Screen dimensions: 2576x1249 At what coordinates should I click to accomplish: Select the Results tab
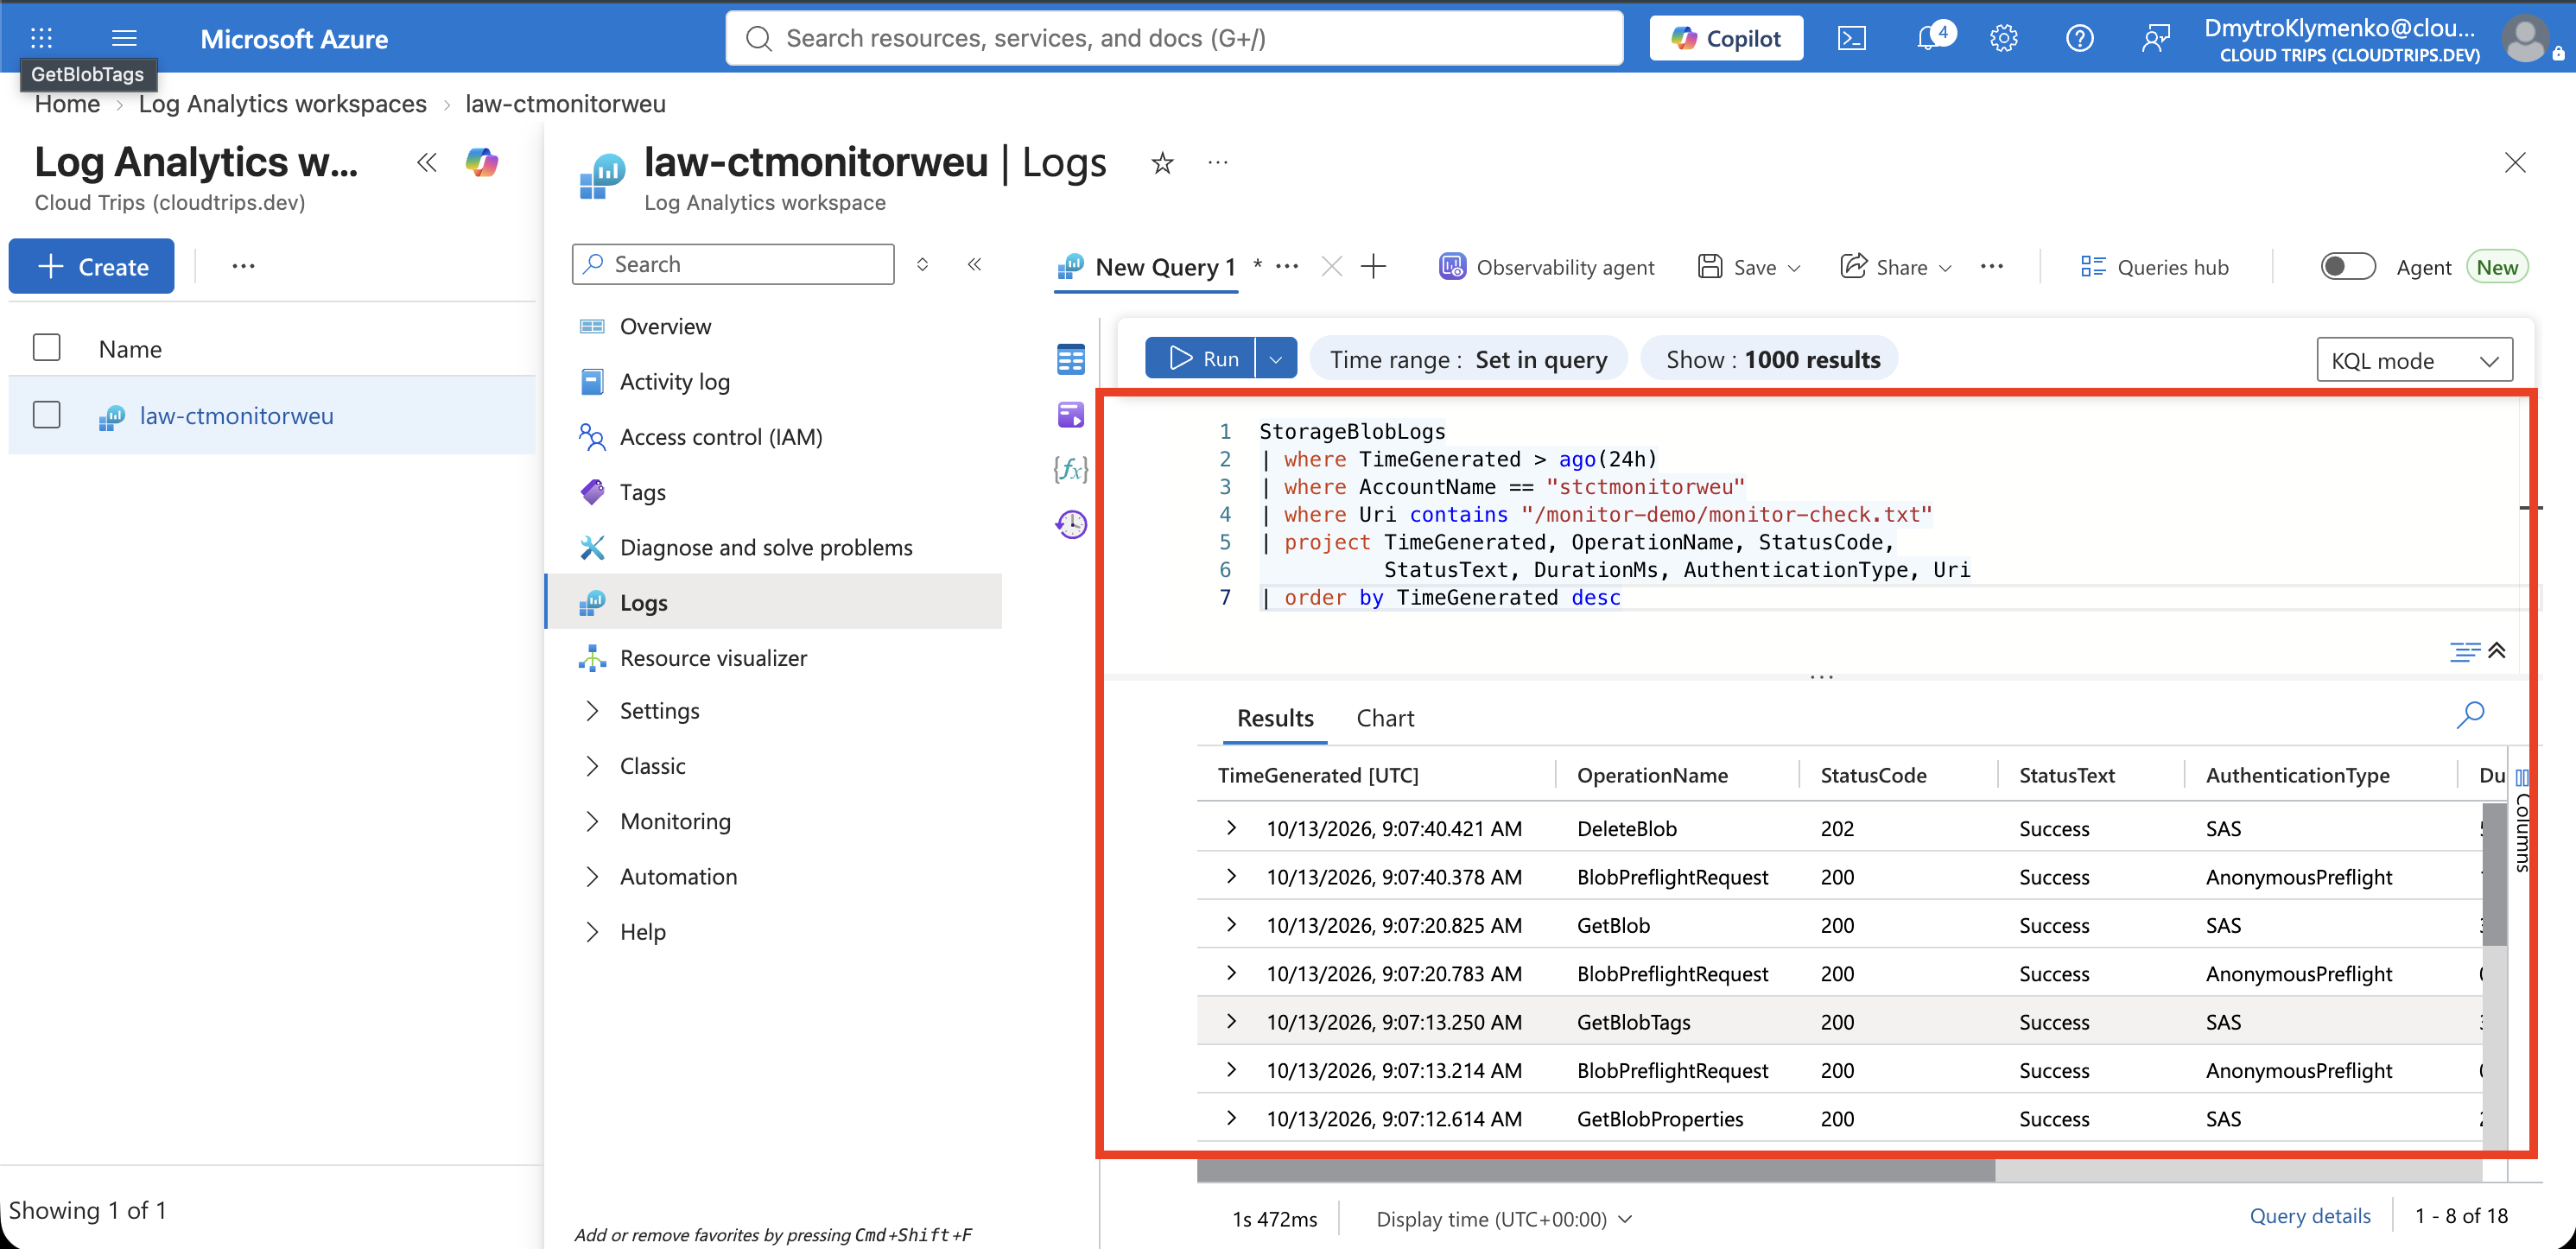1275,717
